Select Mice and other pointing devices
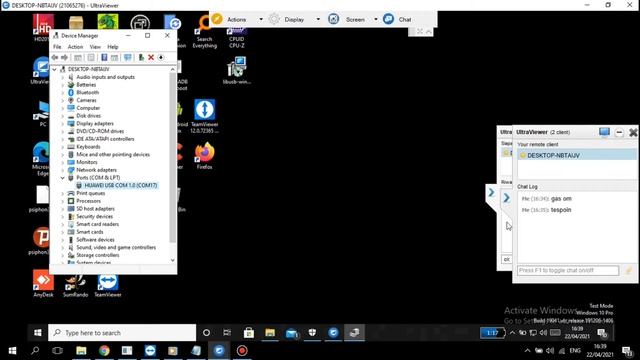 point(113,154)
